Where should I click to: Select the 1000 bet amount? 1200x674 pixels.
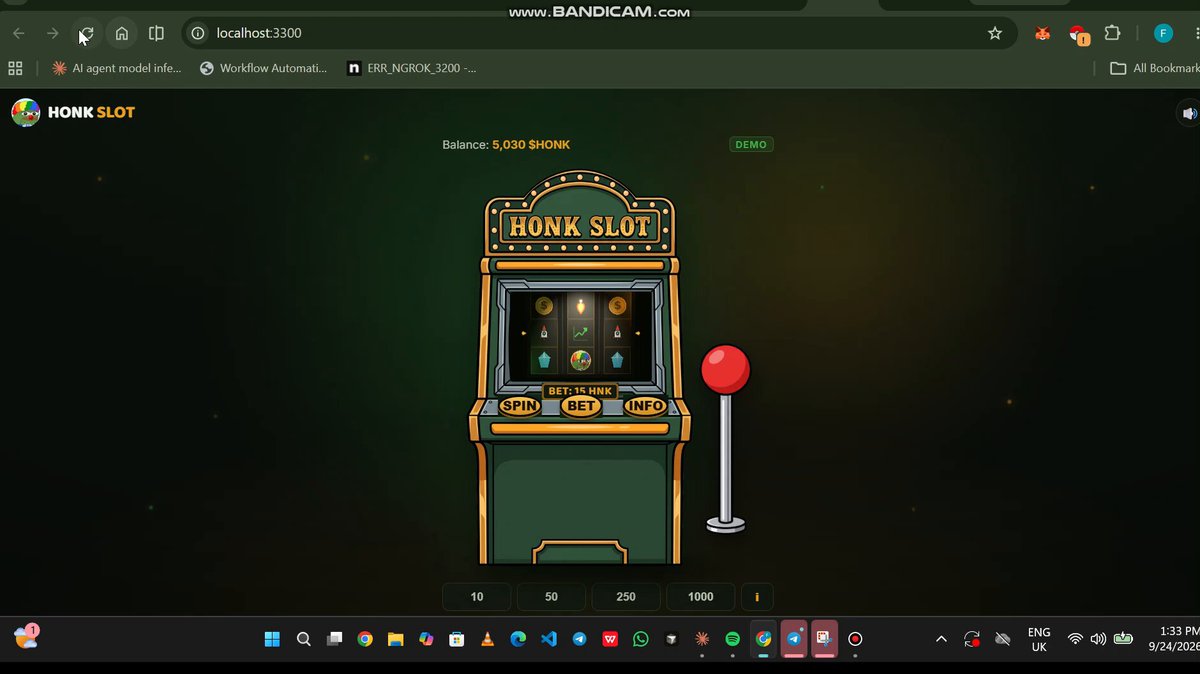701,597
